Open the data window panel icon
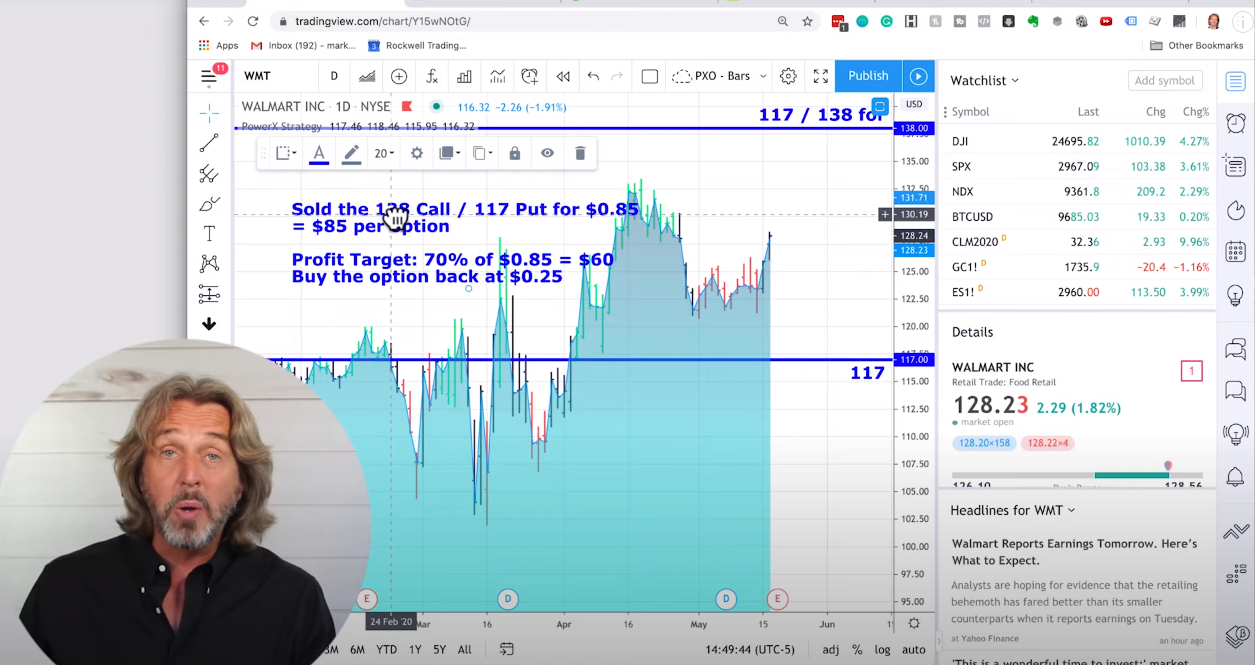The height and width of the screenshot is (665, 1255). coord(1235,165)
